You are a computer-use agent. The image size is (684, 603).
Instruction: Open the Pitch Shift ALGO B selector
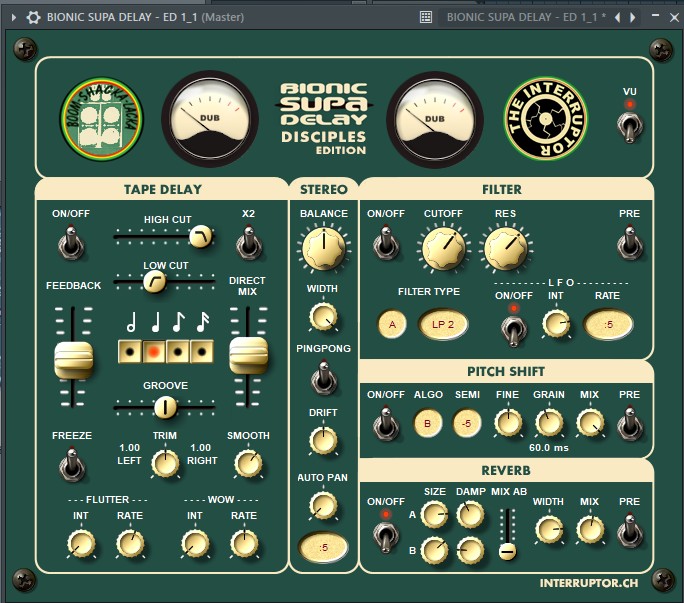coord(428,423)
